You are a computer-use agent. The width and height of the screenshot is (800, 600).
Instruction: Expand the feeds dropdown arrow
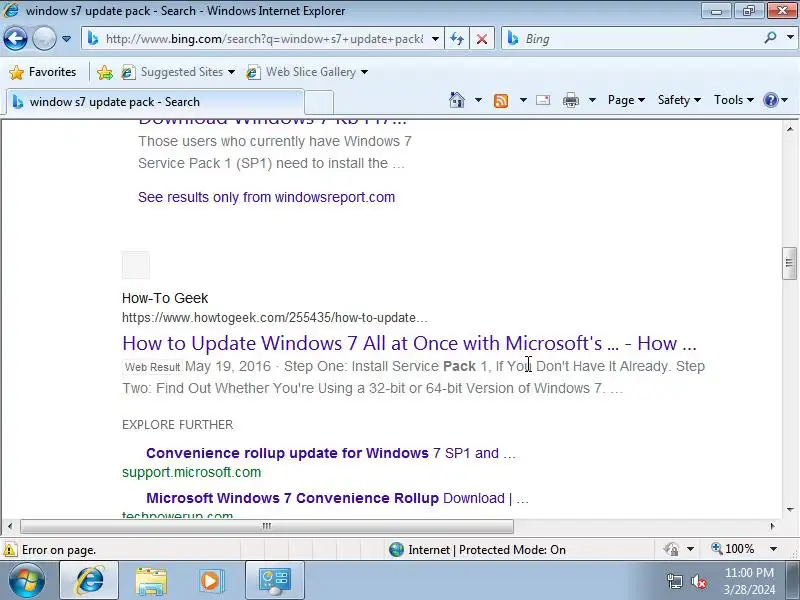click(x=523, y=100)
